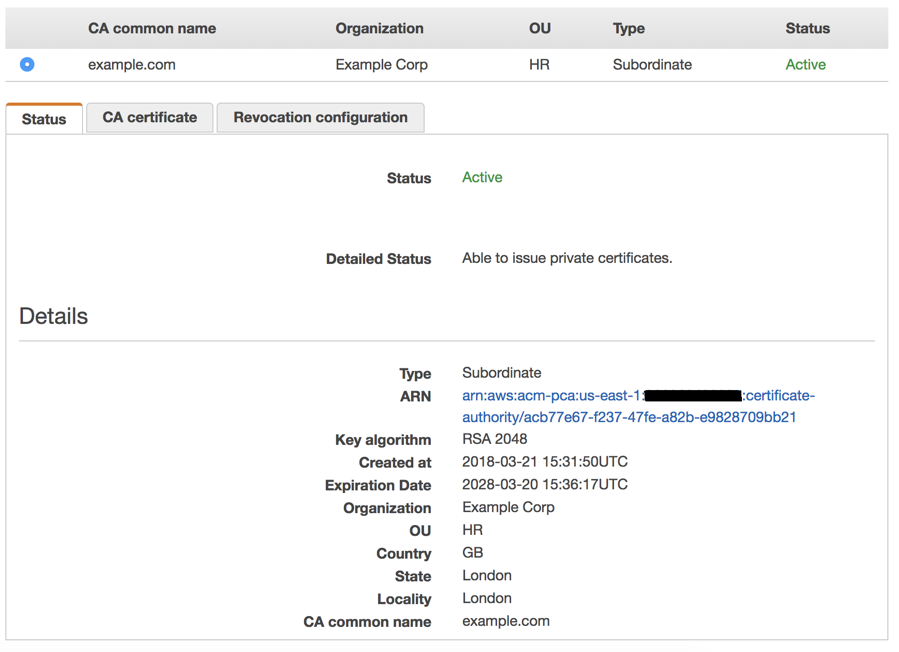The image size is (899, 652).
Task: Click the HR value in the OU column
Action: [538, 64]
